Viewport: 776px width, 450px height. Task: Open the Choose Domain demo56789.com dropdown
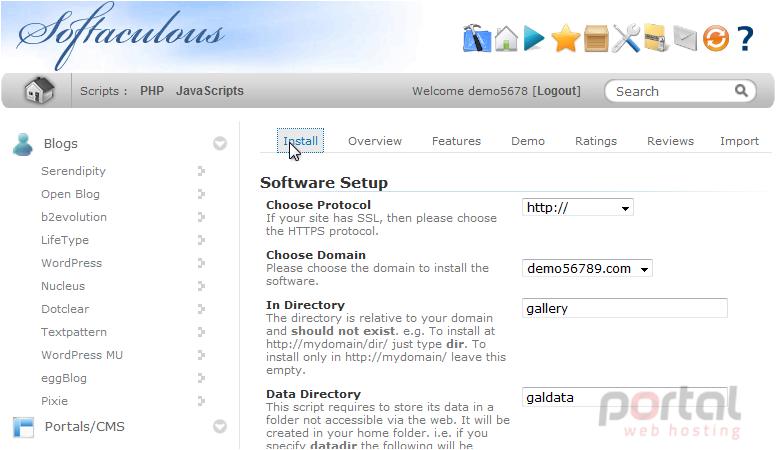pyautogui.click(x=587, y=268)
